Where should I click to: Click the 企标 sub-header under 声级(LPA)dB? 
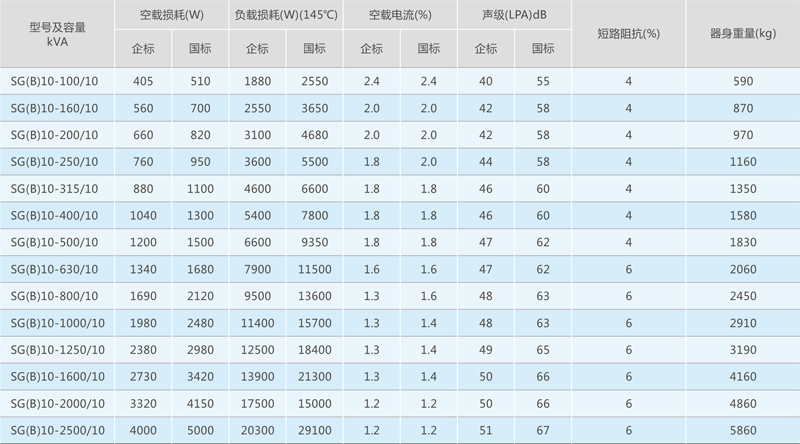click(486, 49)
